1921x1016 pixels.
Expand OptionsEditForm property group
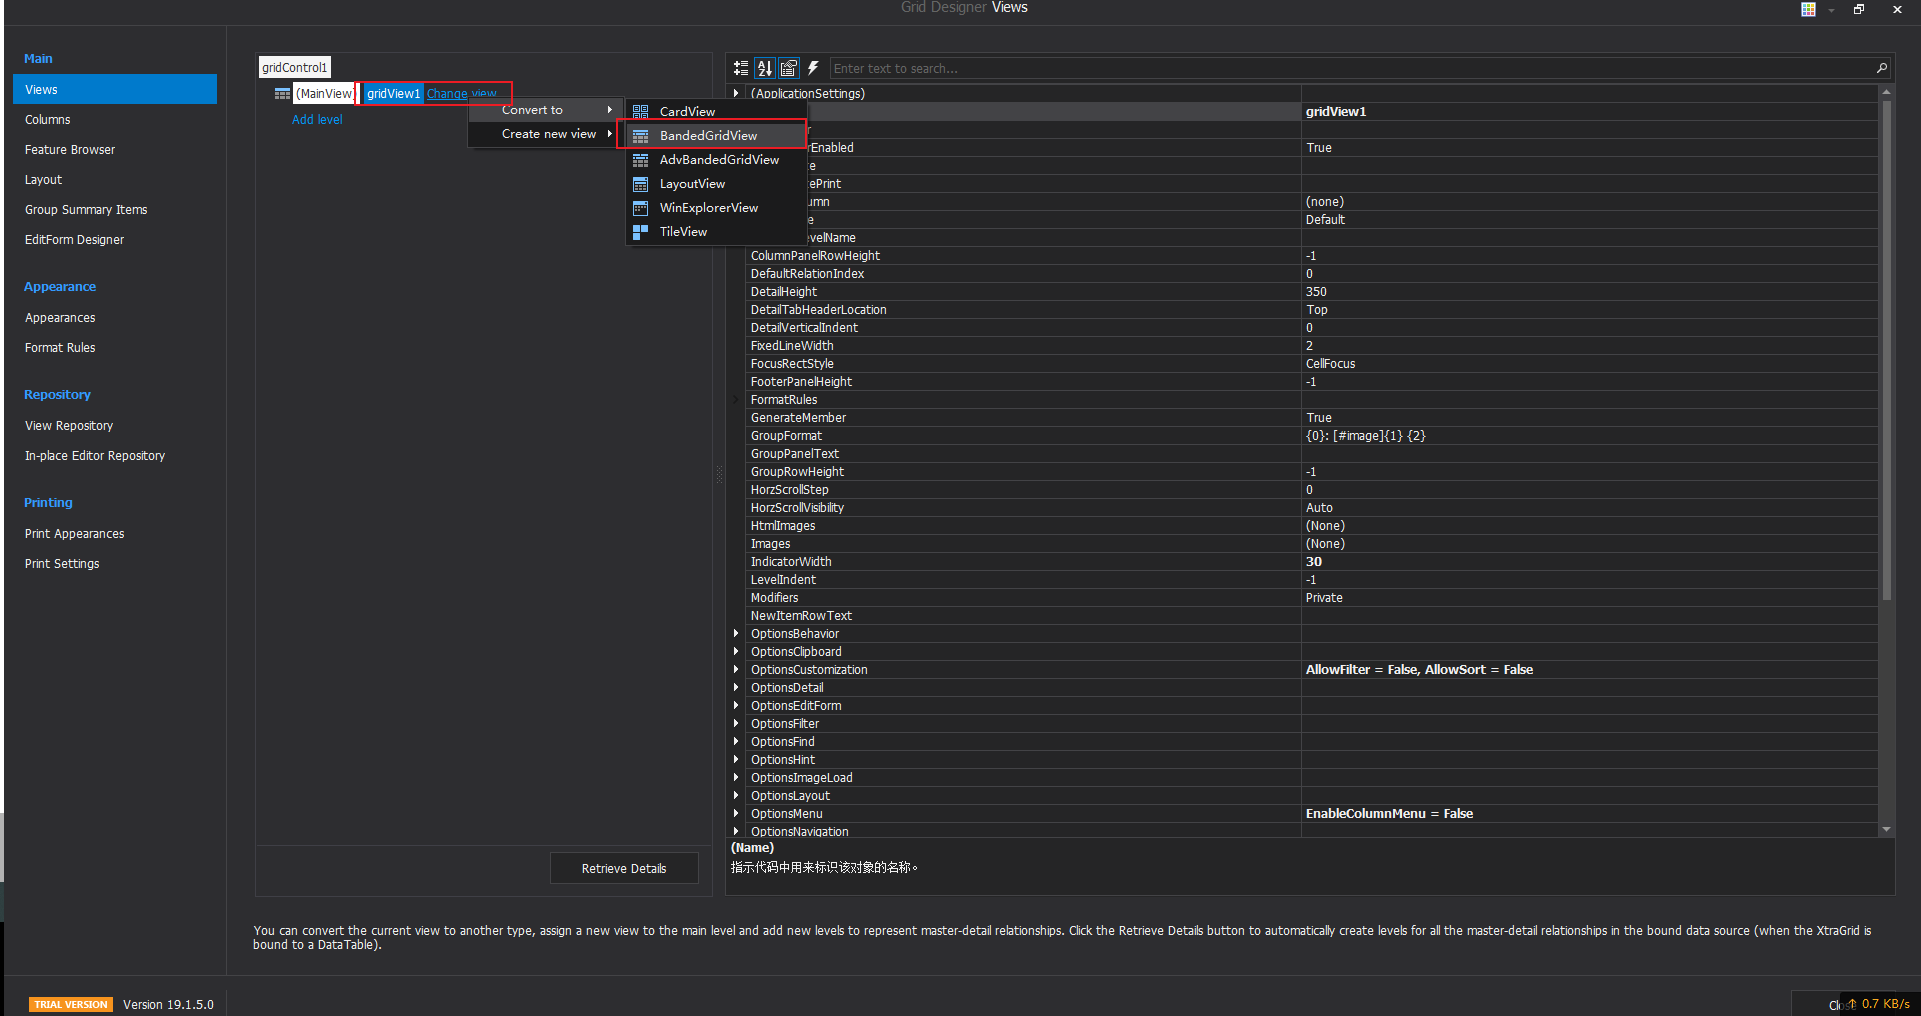pyautogui.click(x=737, y=705)
